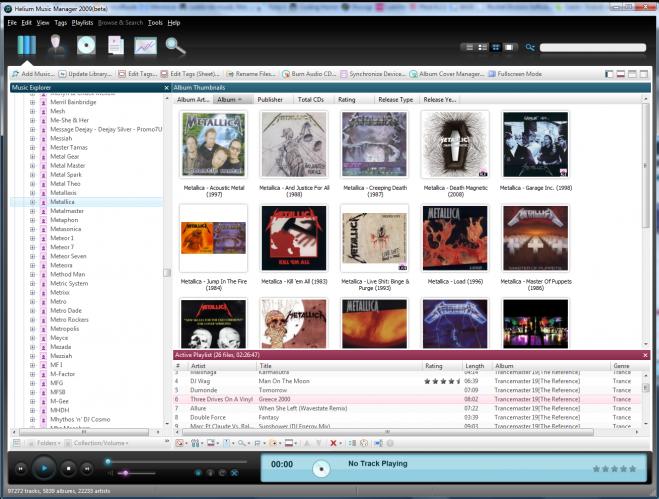Select the Metallica - Death Magnetic album thumbnail
This screenshot has height=499, width=659.
coord(455,145)
